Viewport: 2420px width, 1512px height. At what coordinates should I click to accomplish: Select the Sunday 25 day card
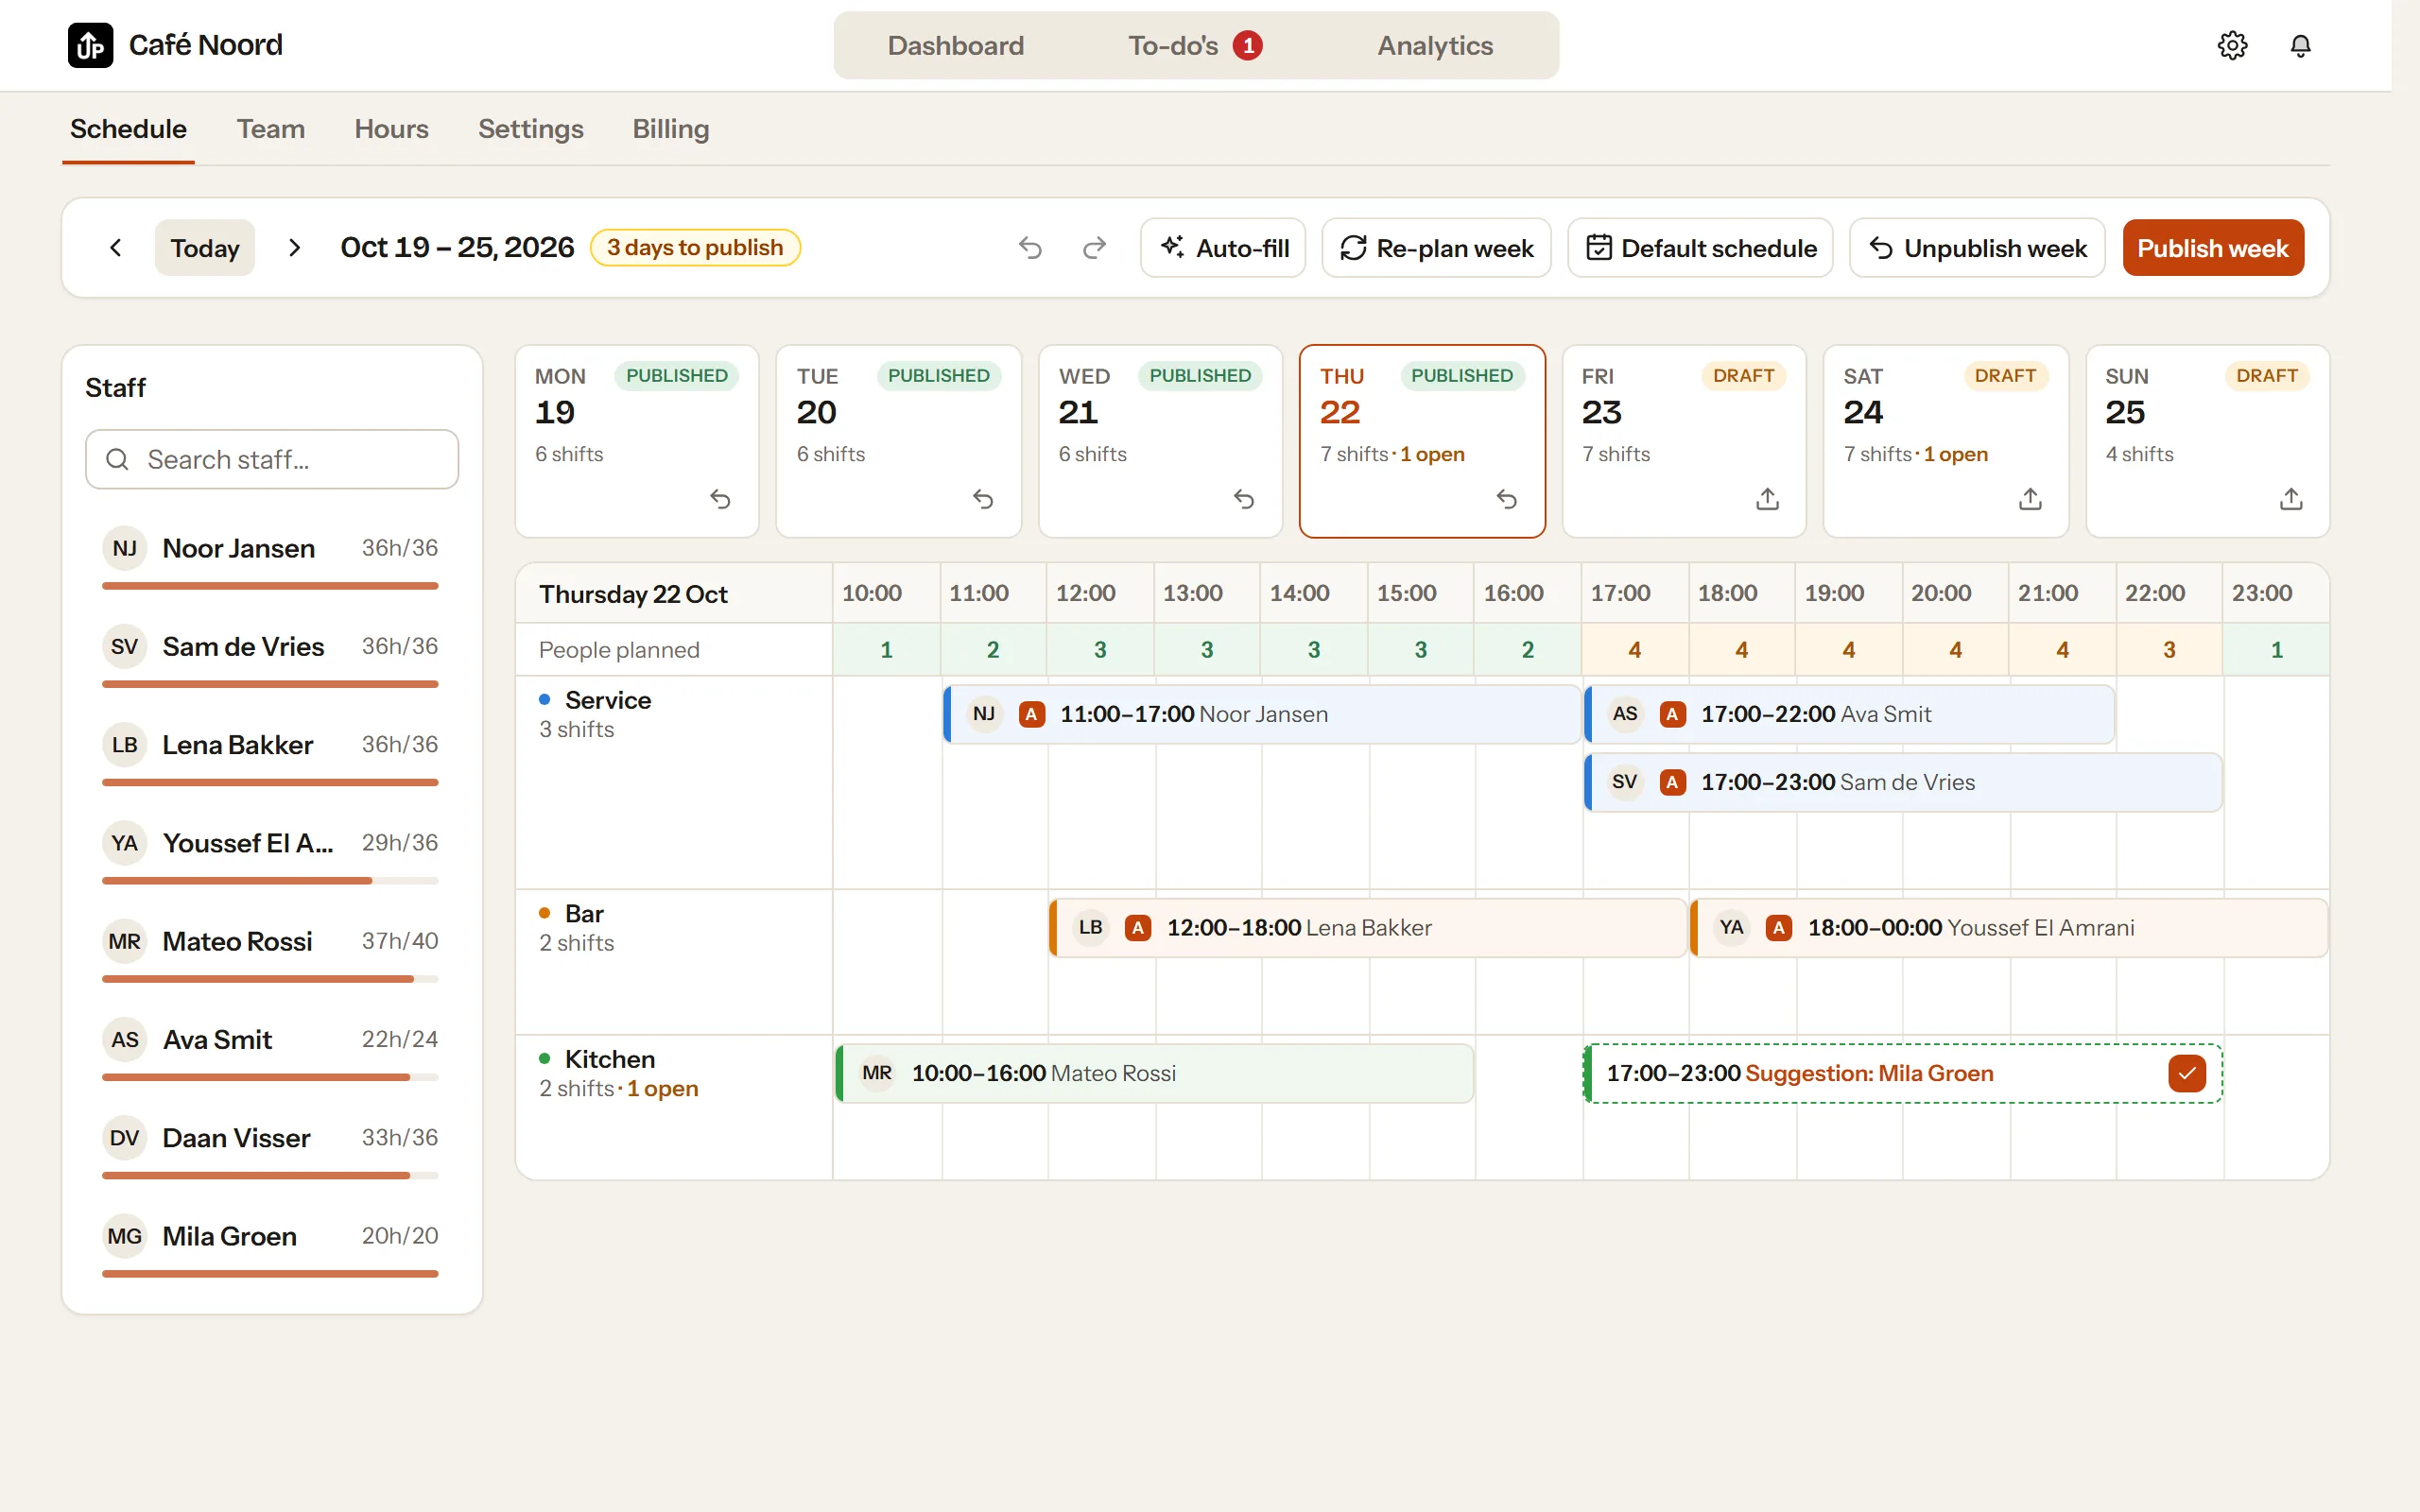2207,441
